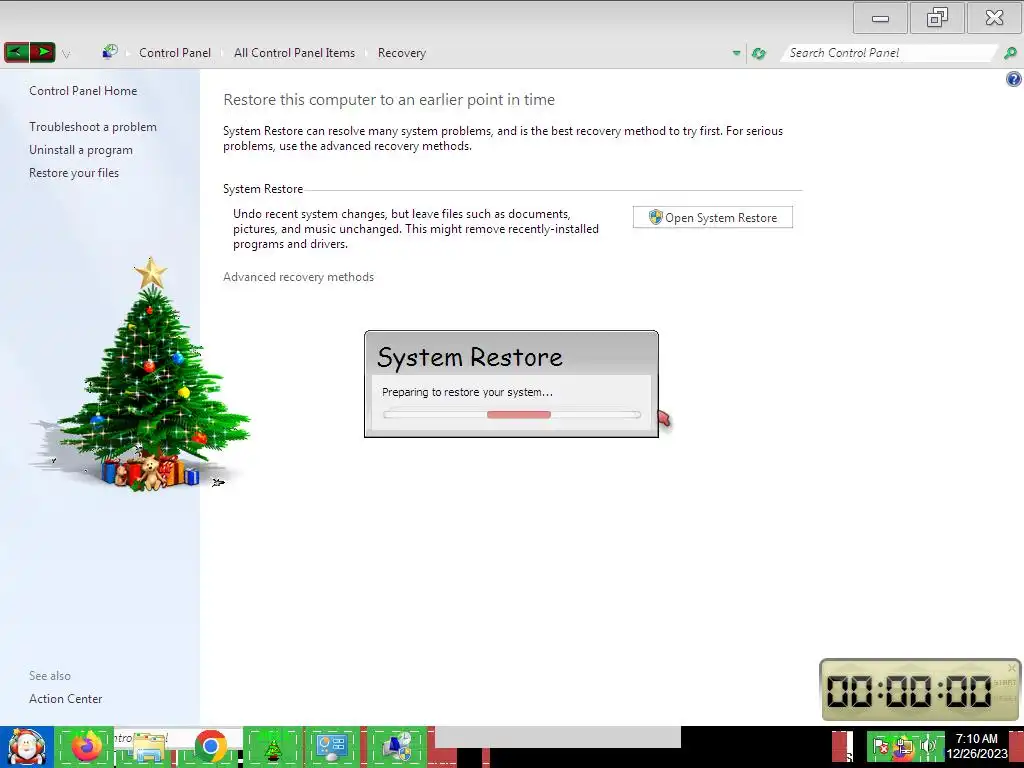The width and height of the screenshot is (1024, 768).
Task: Open Firefox from the taskbar
Action: tap(87, 746)
